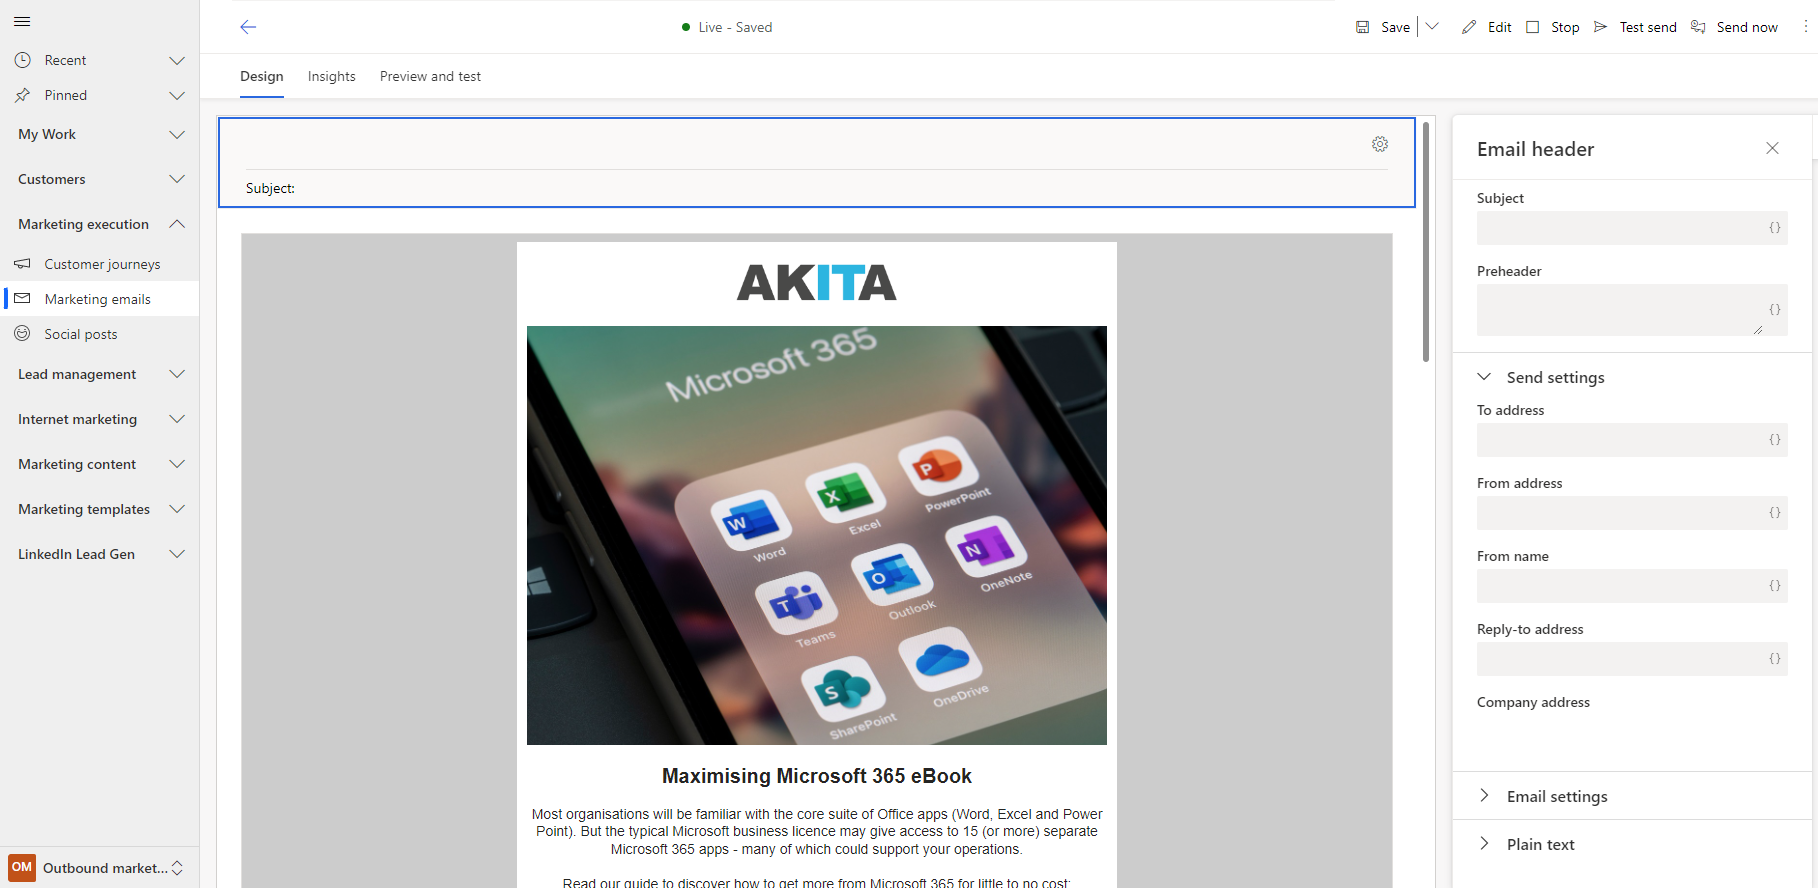Screen dimensions: 1818x888
Task: Click the design canvas vertical scrollbar
Action: point(1426,241)
